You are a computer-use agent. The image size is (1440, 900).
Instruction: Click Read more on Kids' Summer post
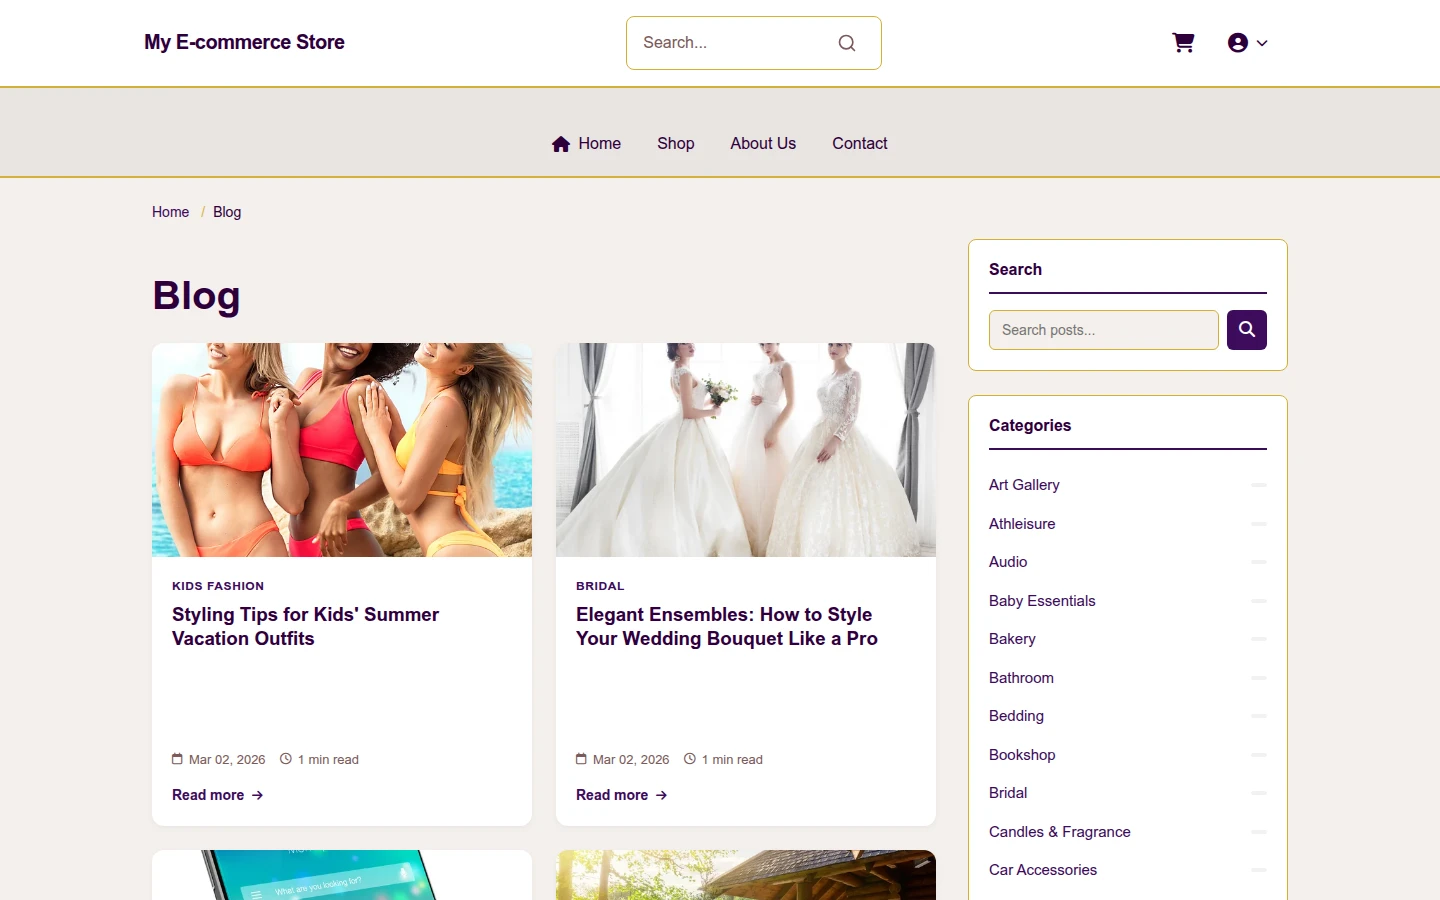[x=218, y=795]
